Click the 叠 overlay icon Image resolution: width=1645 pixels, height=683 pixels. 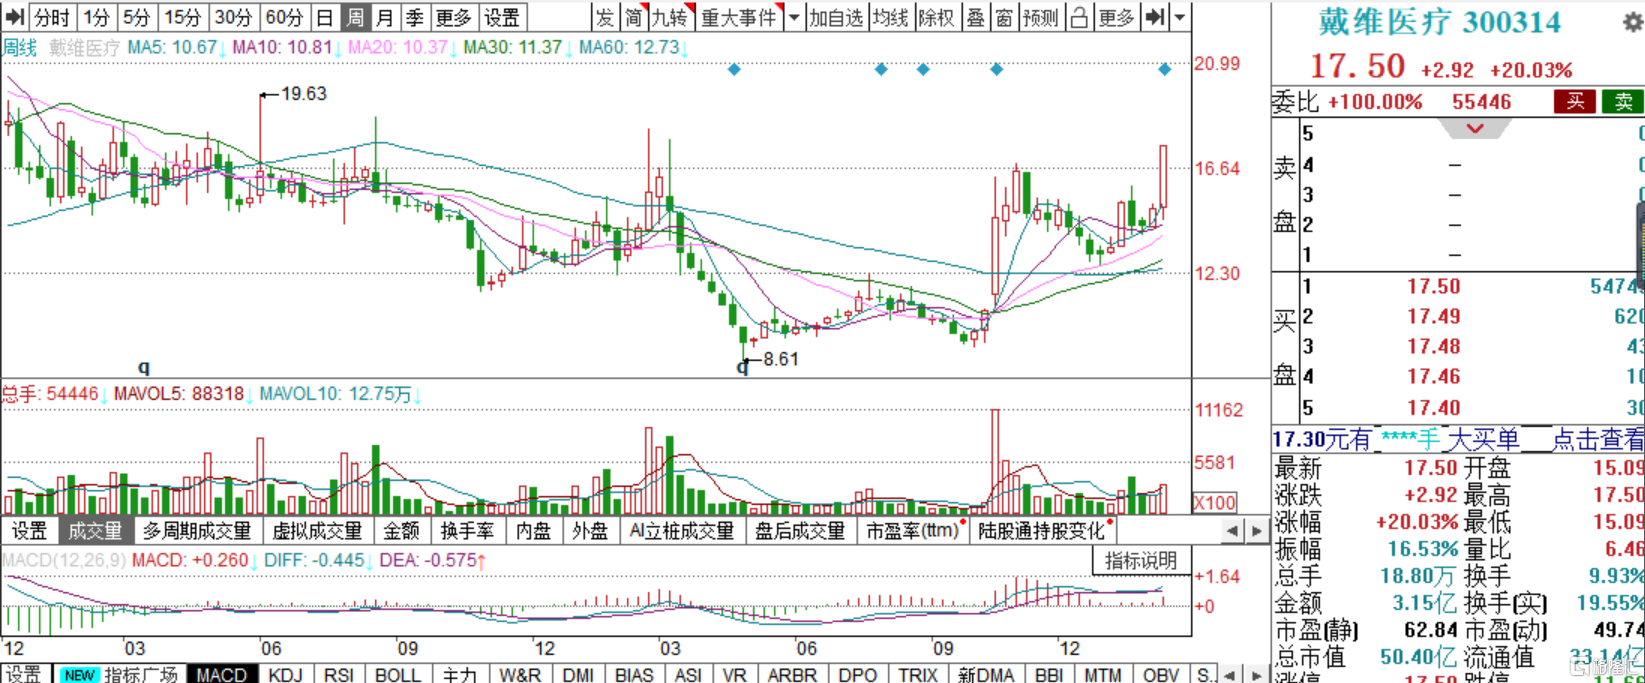point(975,17)
